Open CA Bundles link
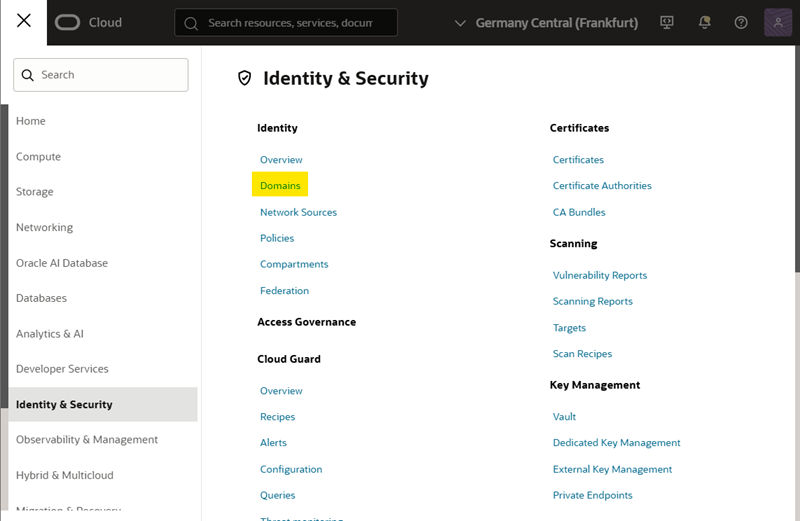 (579, 212)
